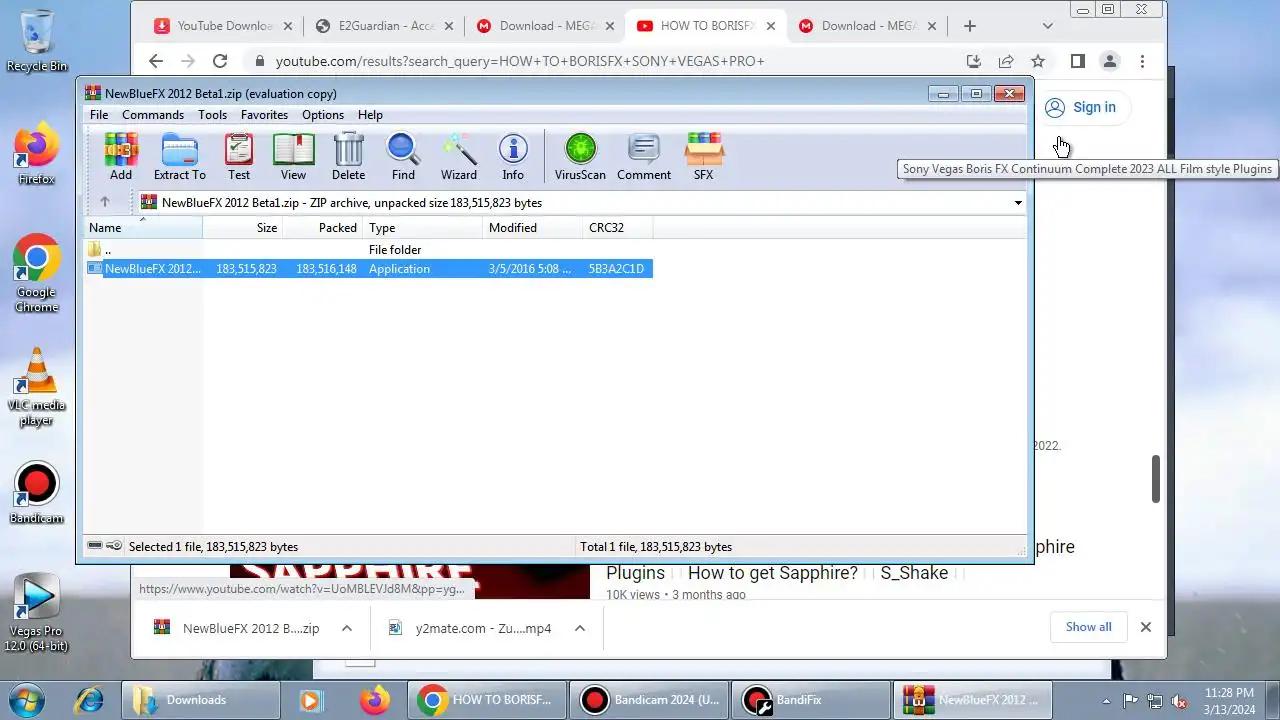Close the Chrome downloads bar
This screenshot has height=720, width=1280.
(1146, 627)
